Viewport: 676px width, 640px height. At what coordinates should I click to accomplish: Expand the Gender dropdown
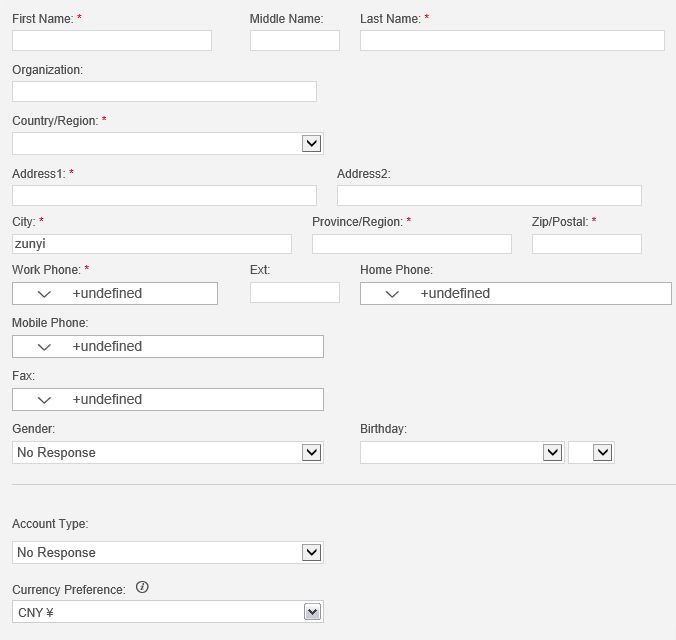pyautogui.click(x=167, y=452)
